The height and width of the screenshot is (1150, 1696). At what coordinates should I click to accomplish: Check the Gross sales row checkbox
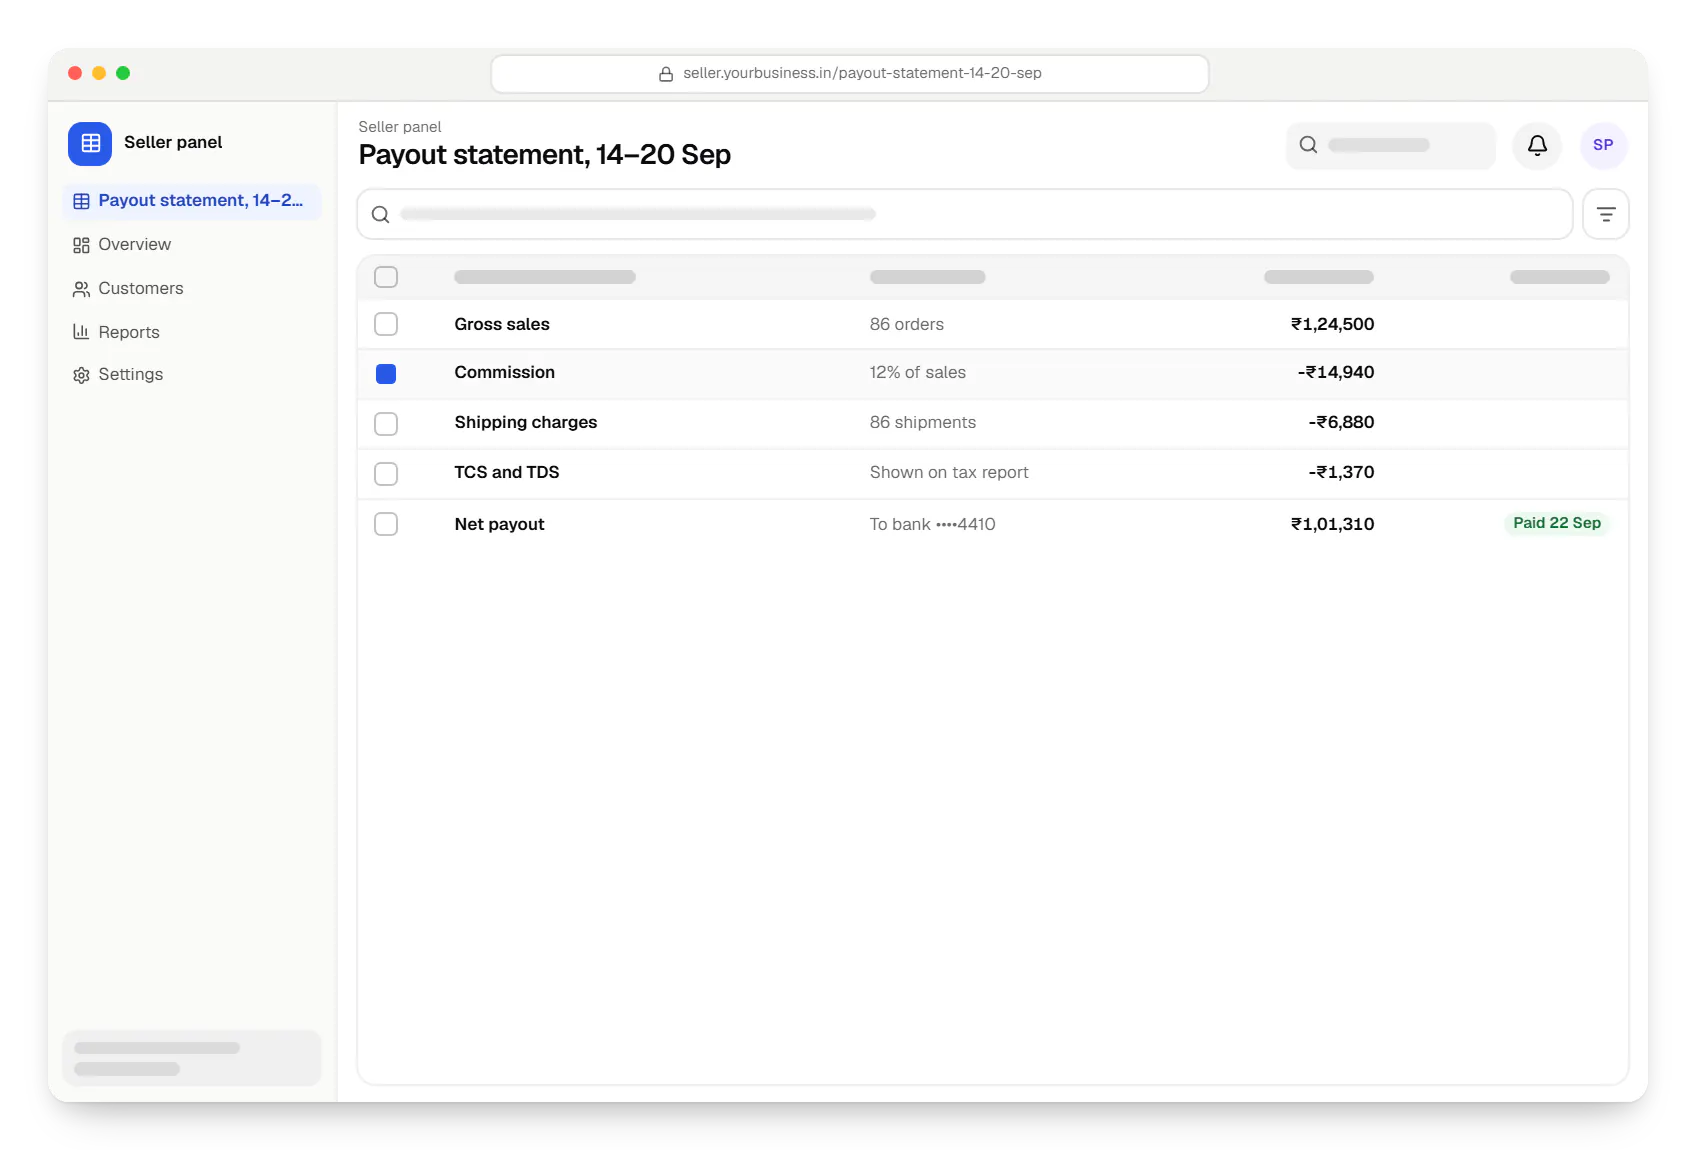point(386,324)
